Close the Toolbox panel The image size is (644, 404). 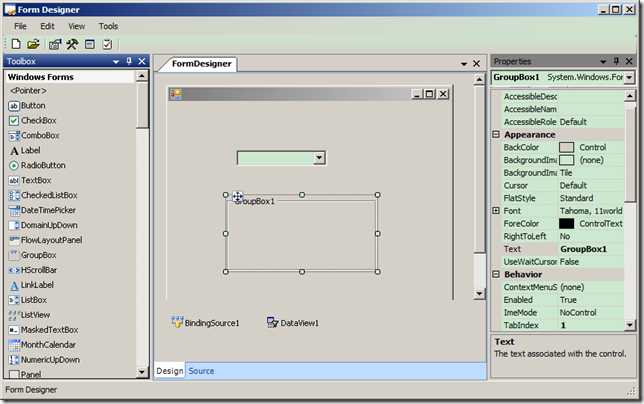(142, 61)
